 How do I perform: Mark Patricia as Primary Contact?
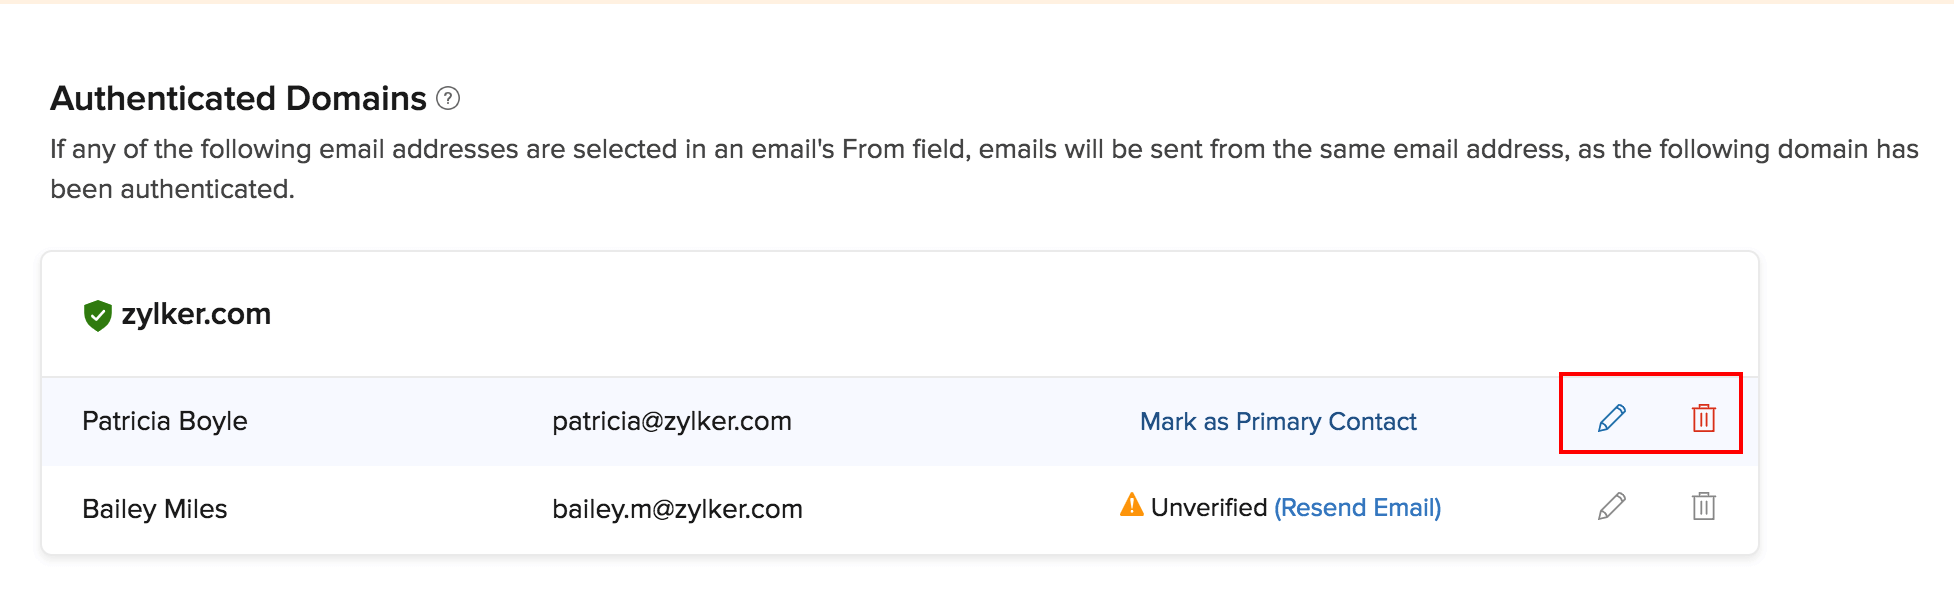(1278, 421)
